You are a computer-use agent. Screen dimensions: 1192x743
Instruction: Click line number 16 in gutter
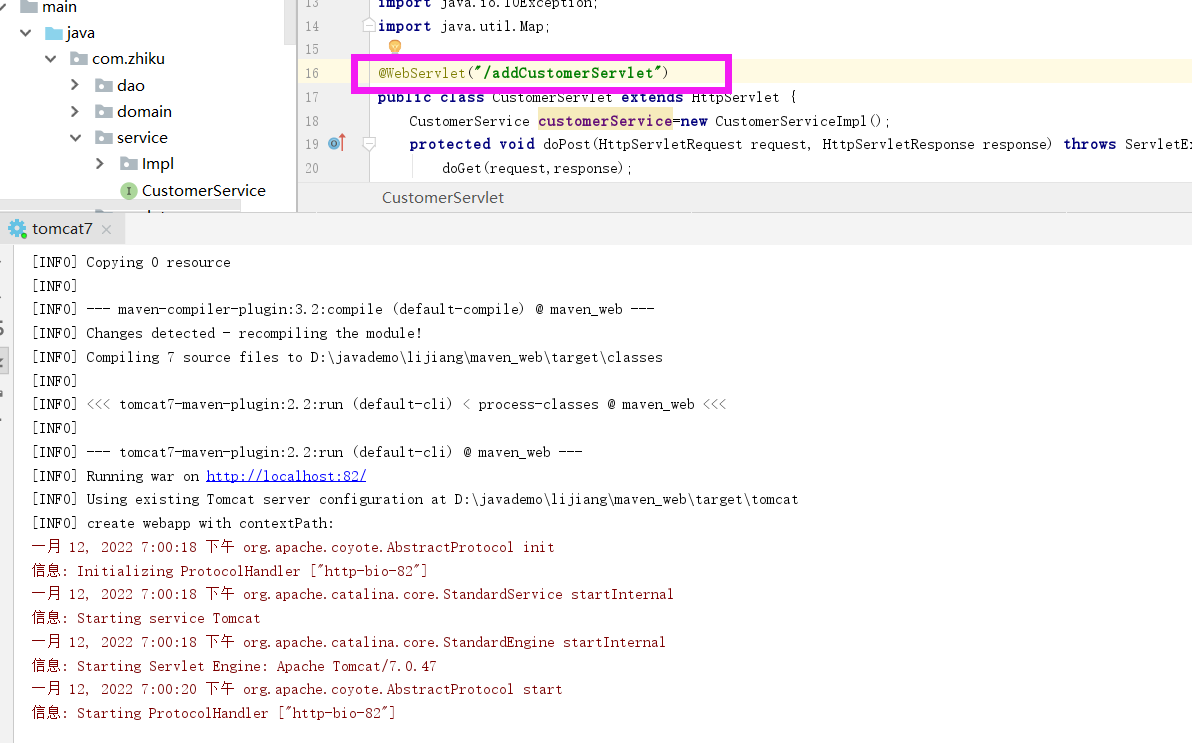tap(312, 73)
